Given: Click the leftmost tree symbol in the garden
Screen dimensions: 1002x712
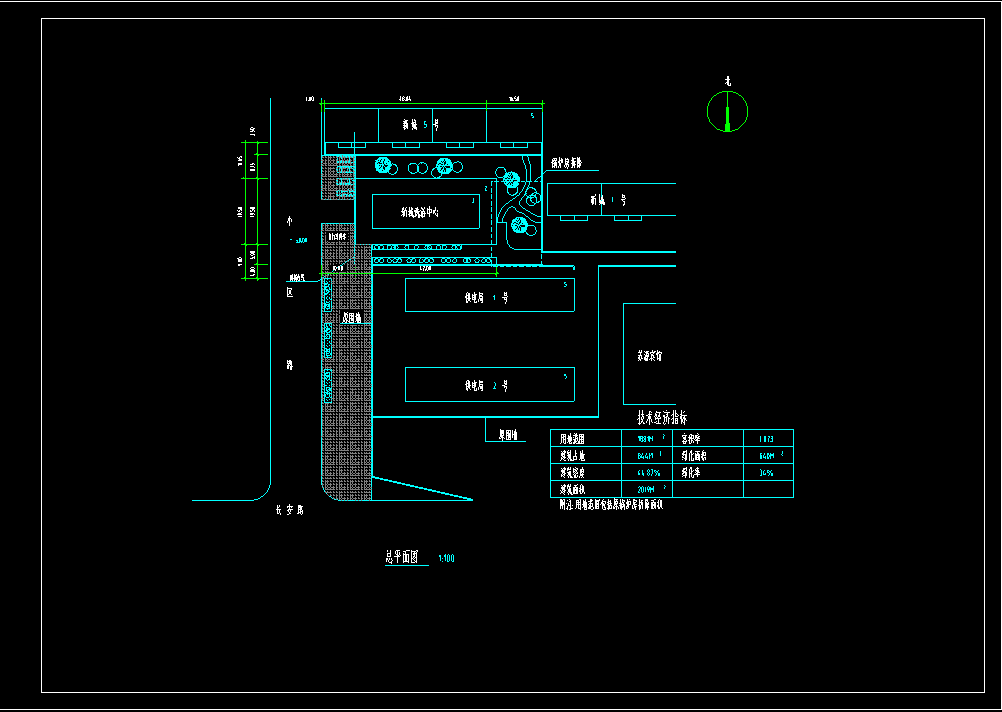Looking at the screenshot, I should point(382,165).
